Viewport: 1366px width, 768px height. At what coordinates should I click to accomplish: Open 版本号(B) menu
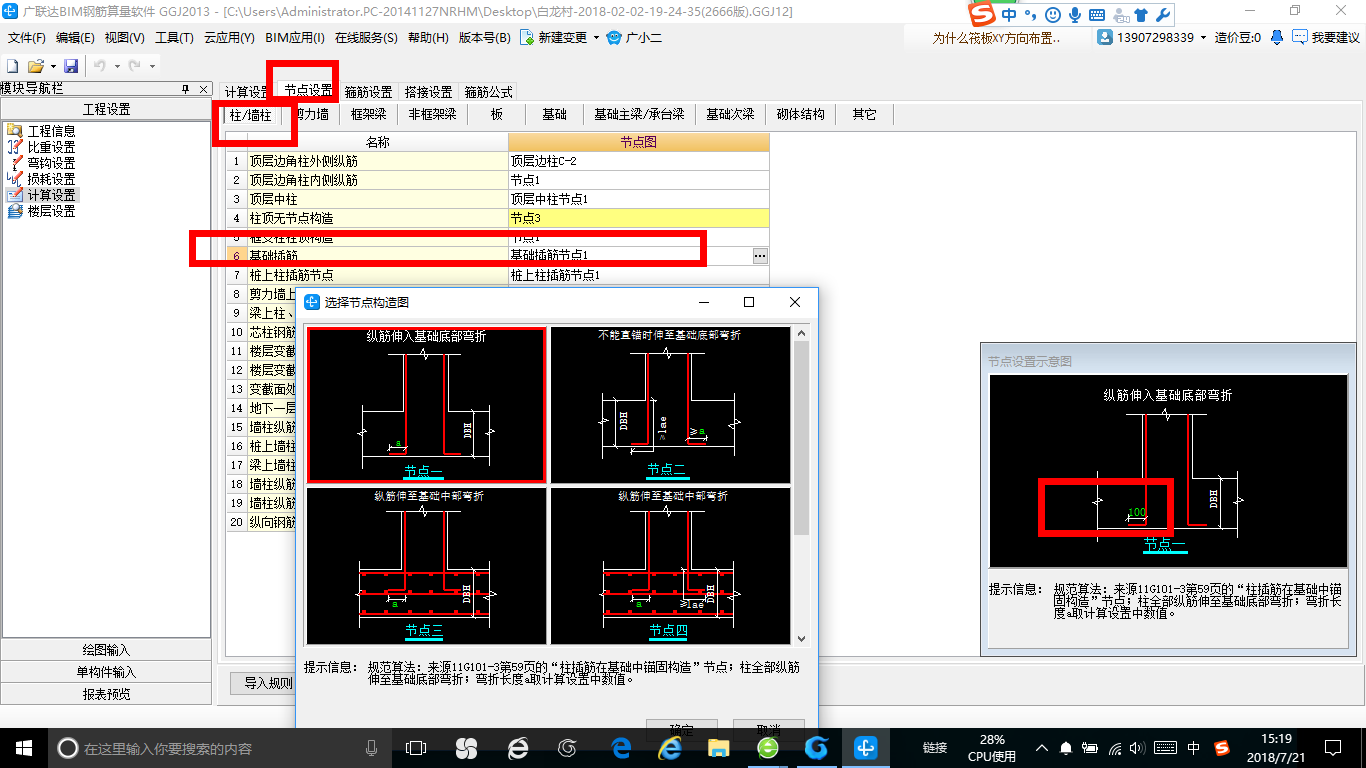[x=484, y=38]
